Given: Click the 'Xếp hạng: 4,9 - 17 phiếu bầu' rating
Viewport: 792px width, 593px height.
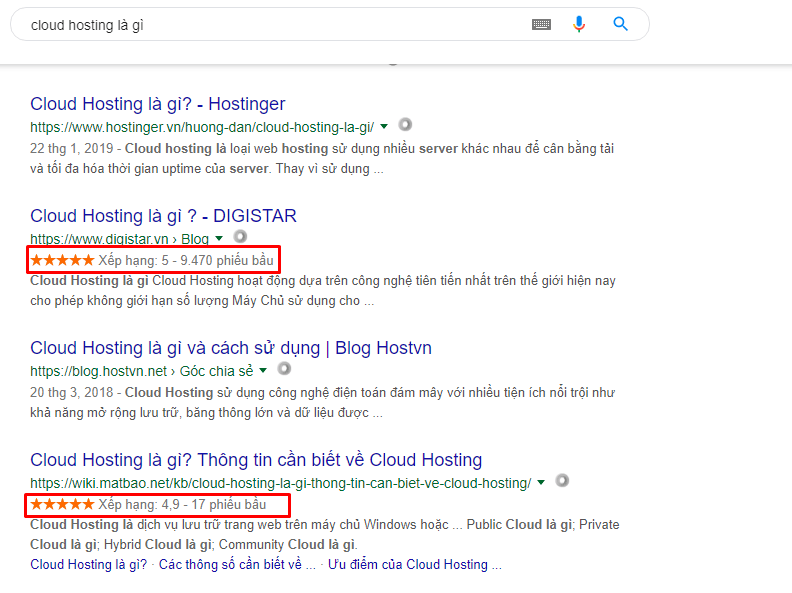Looking at the screenshot, I should coord(148,504).
